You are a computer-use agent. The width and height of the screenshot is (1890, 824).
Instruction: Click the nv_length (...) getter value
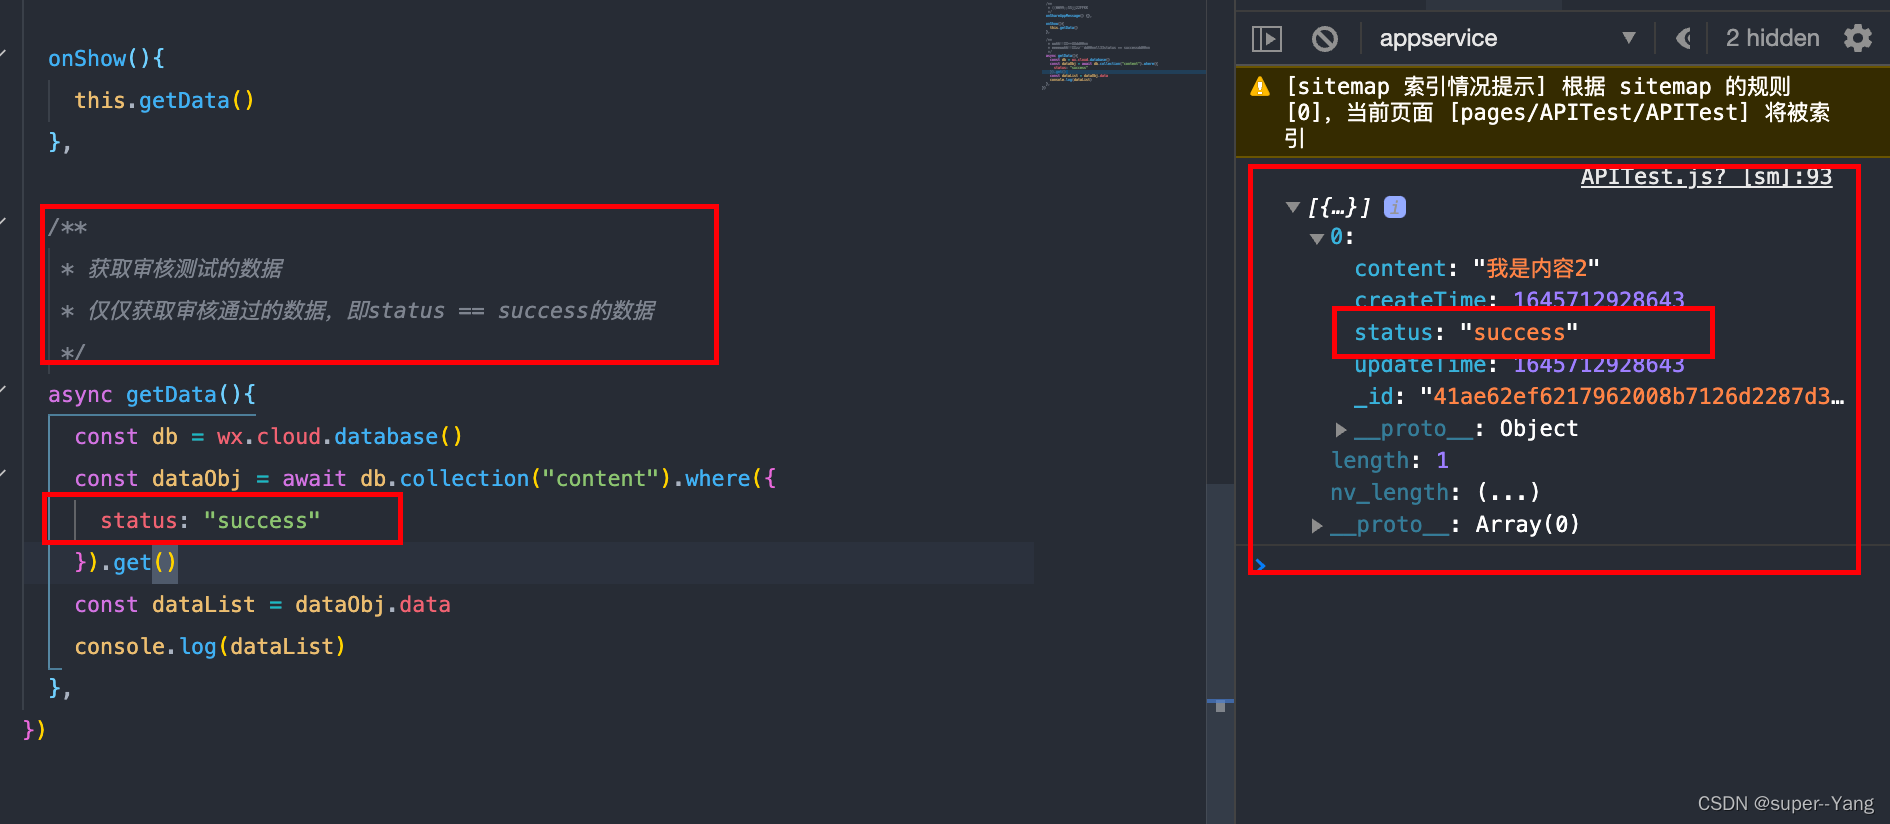1508,492
